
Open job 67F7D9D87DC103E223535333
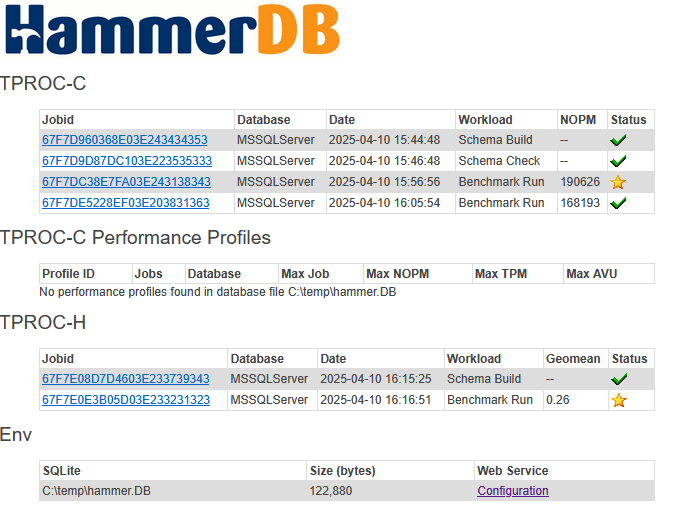127,161
